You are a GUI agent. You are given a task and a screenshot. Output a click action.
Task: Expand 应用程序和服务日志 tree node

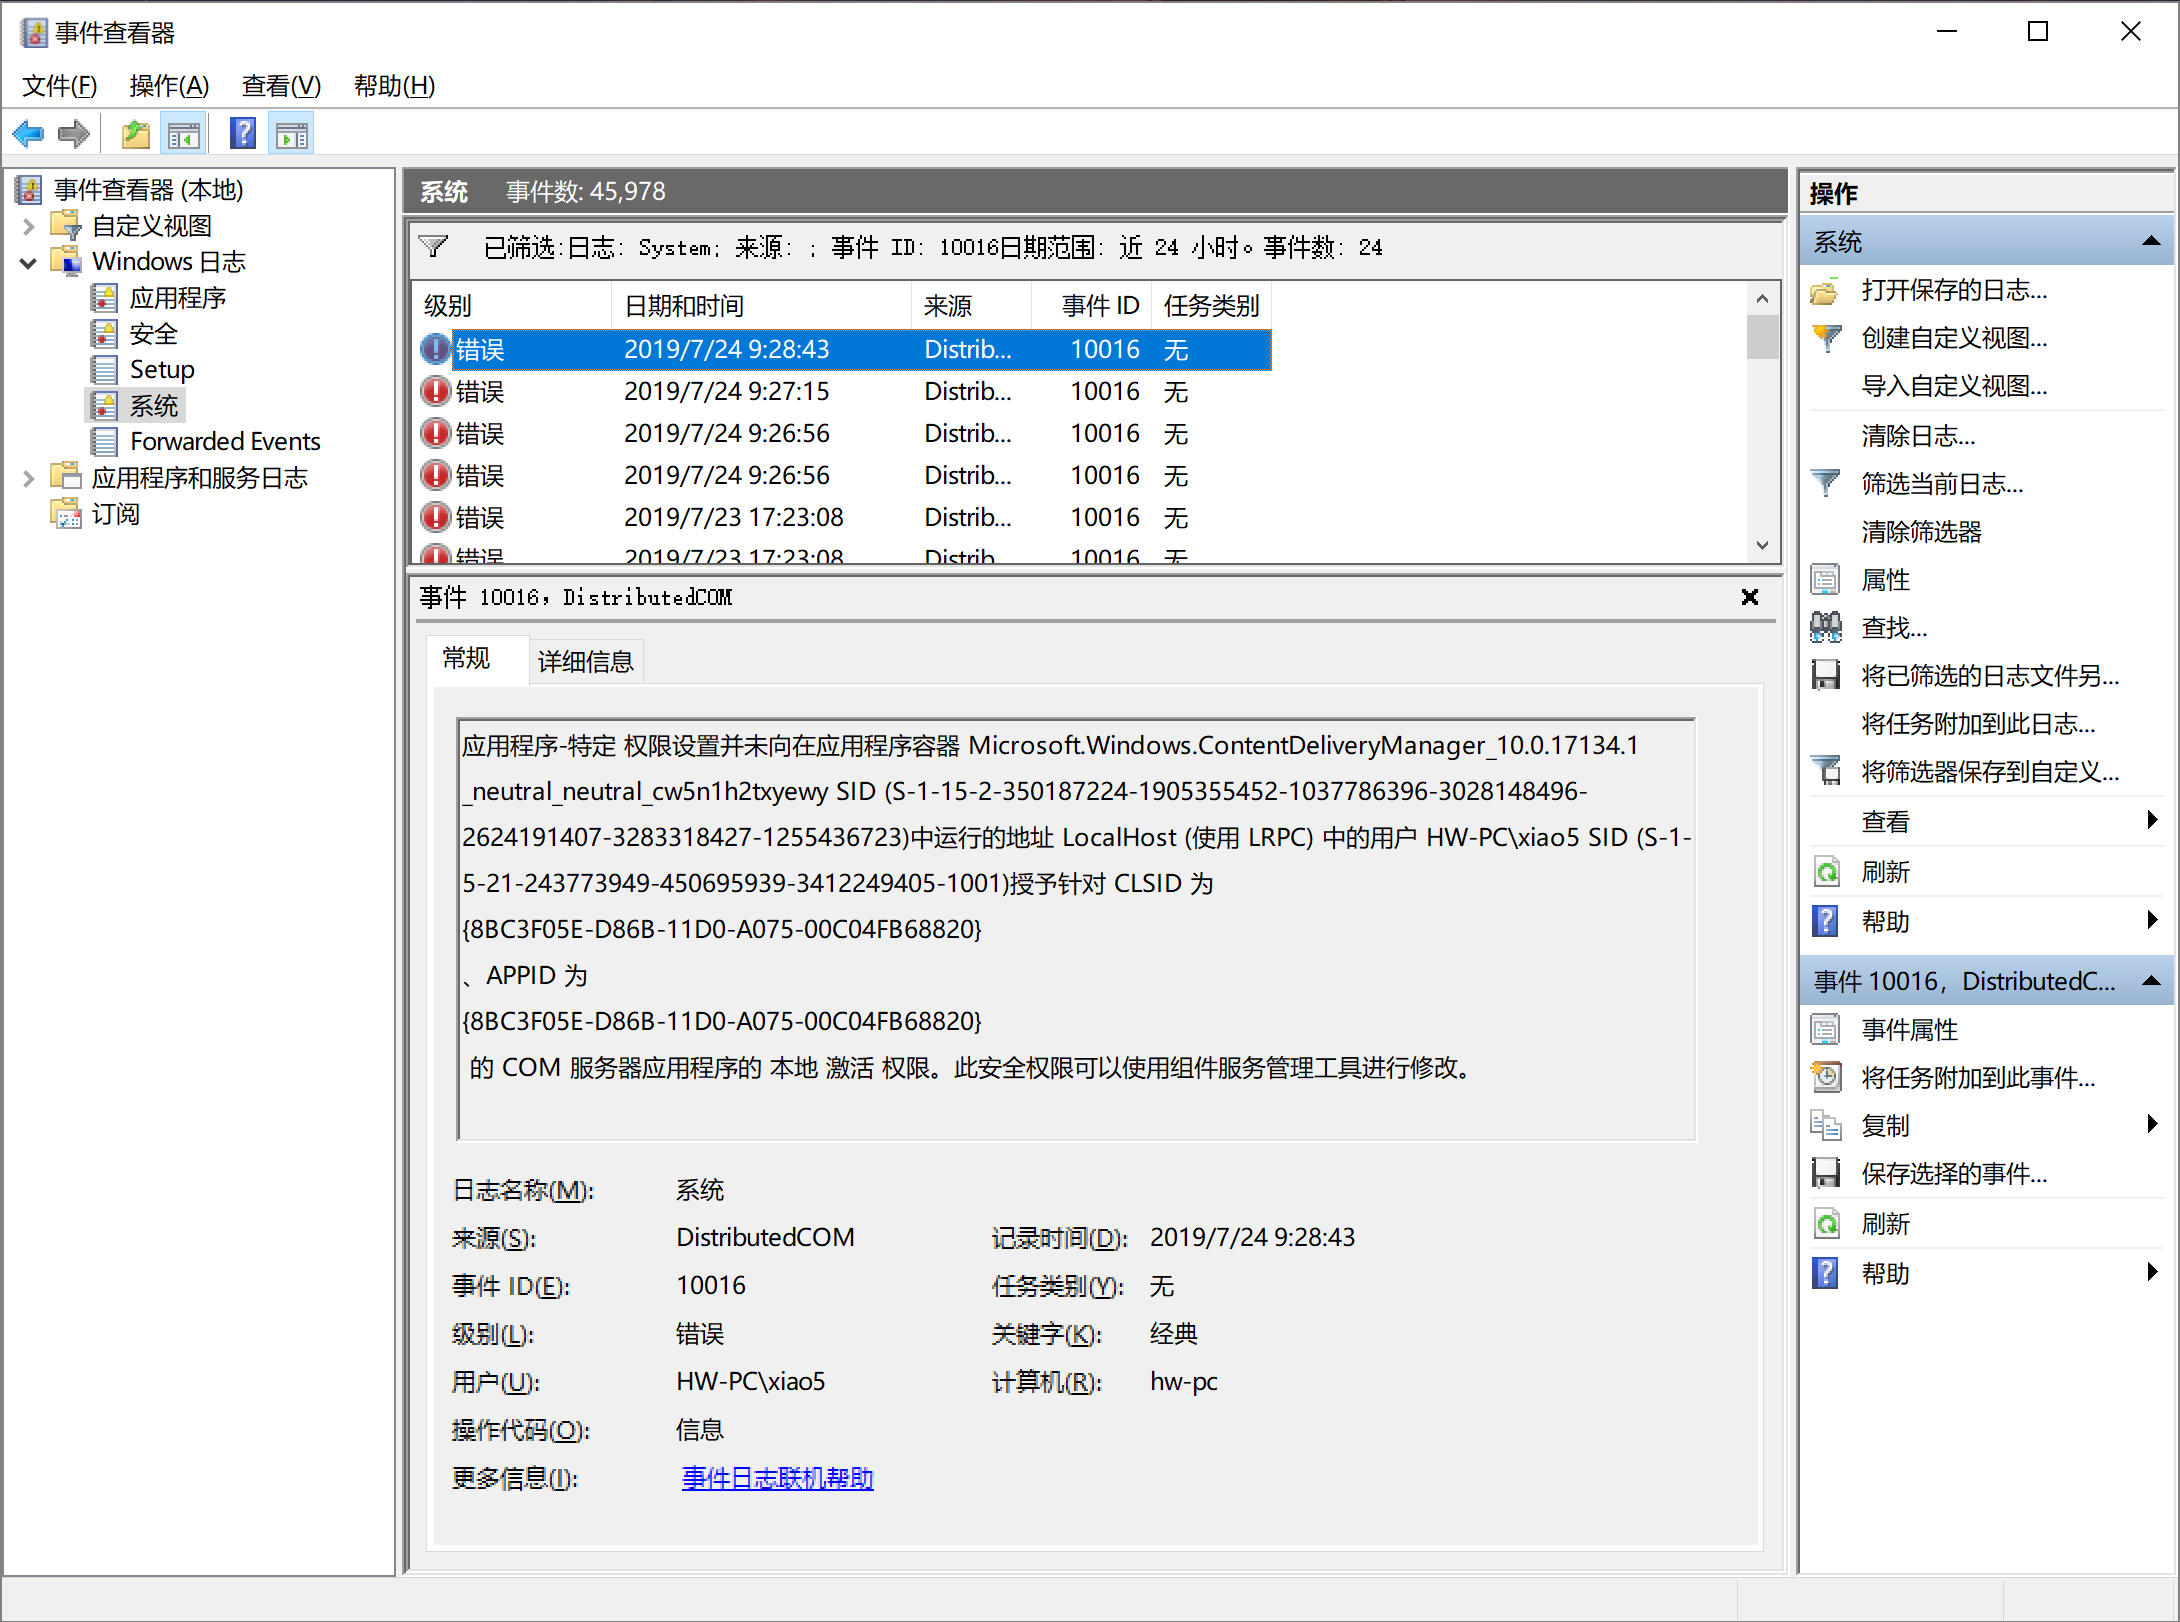(29, 478)
